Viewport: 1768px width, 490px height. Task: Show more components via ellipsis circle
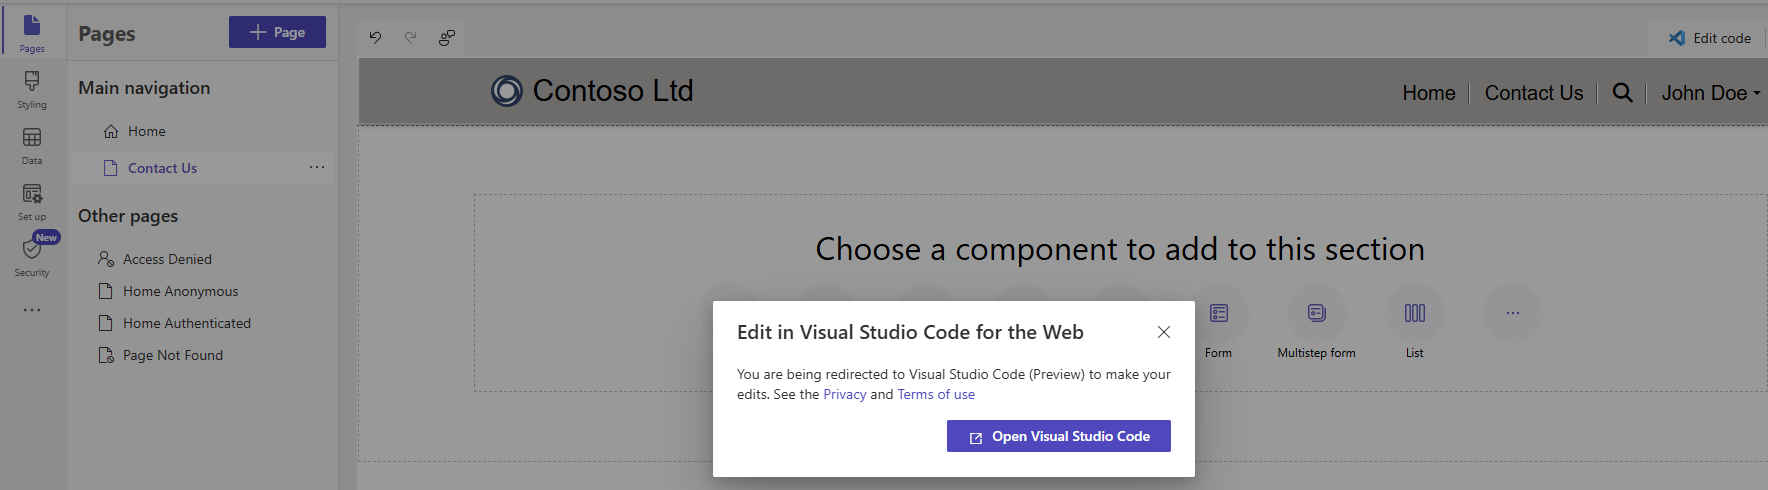point(1512,314)
